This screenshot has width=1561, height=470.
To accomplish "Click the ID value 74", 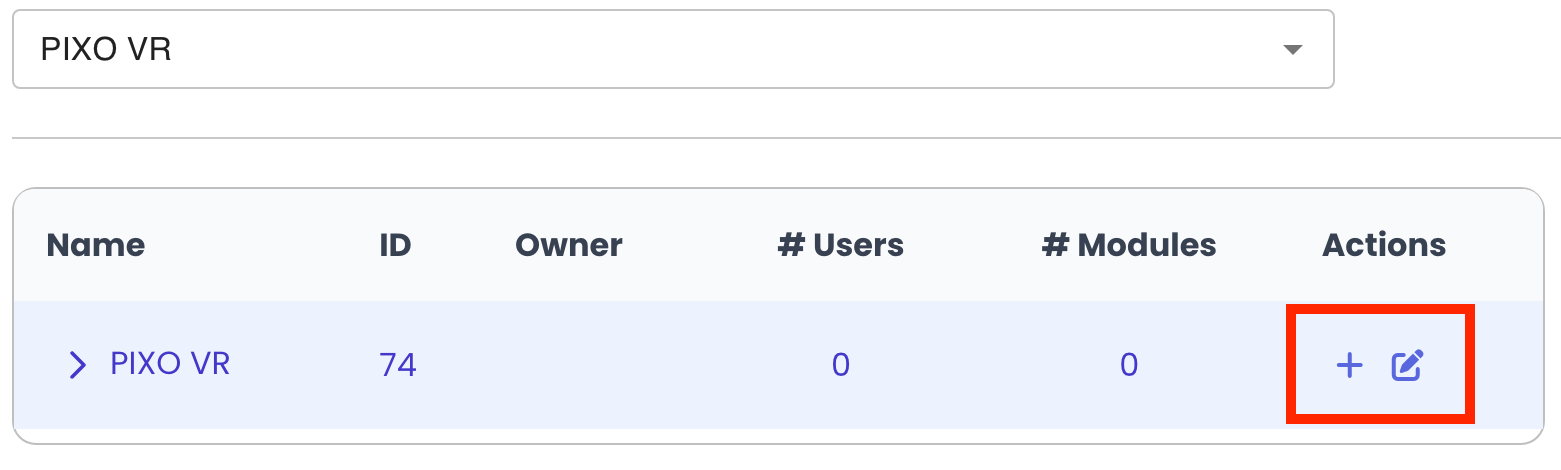I will (398, 365).
